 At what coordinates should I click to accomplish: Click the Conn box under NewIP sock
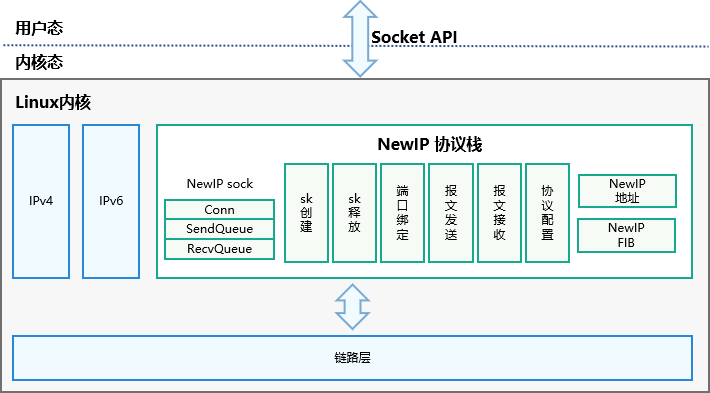pos(219,210)
